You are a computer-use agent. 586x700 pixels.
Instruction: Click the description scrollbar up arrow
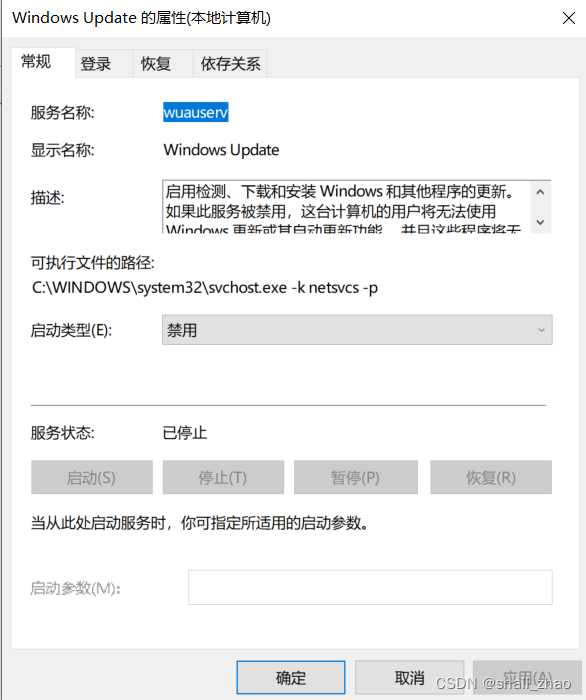coord(540,192)
